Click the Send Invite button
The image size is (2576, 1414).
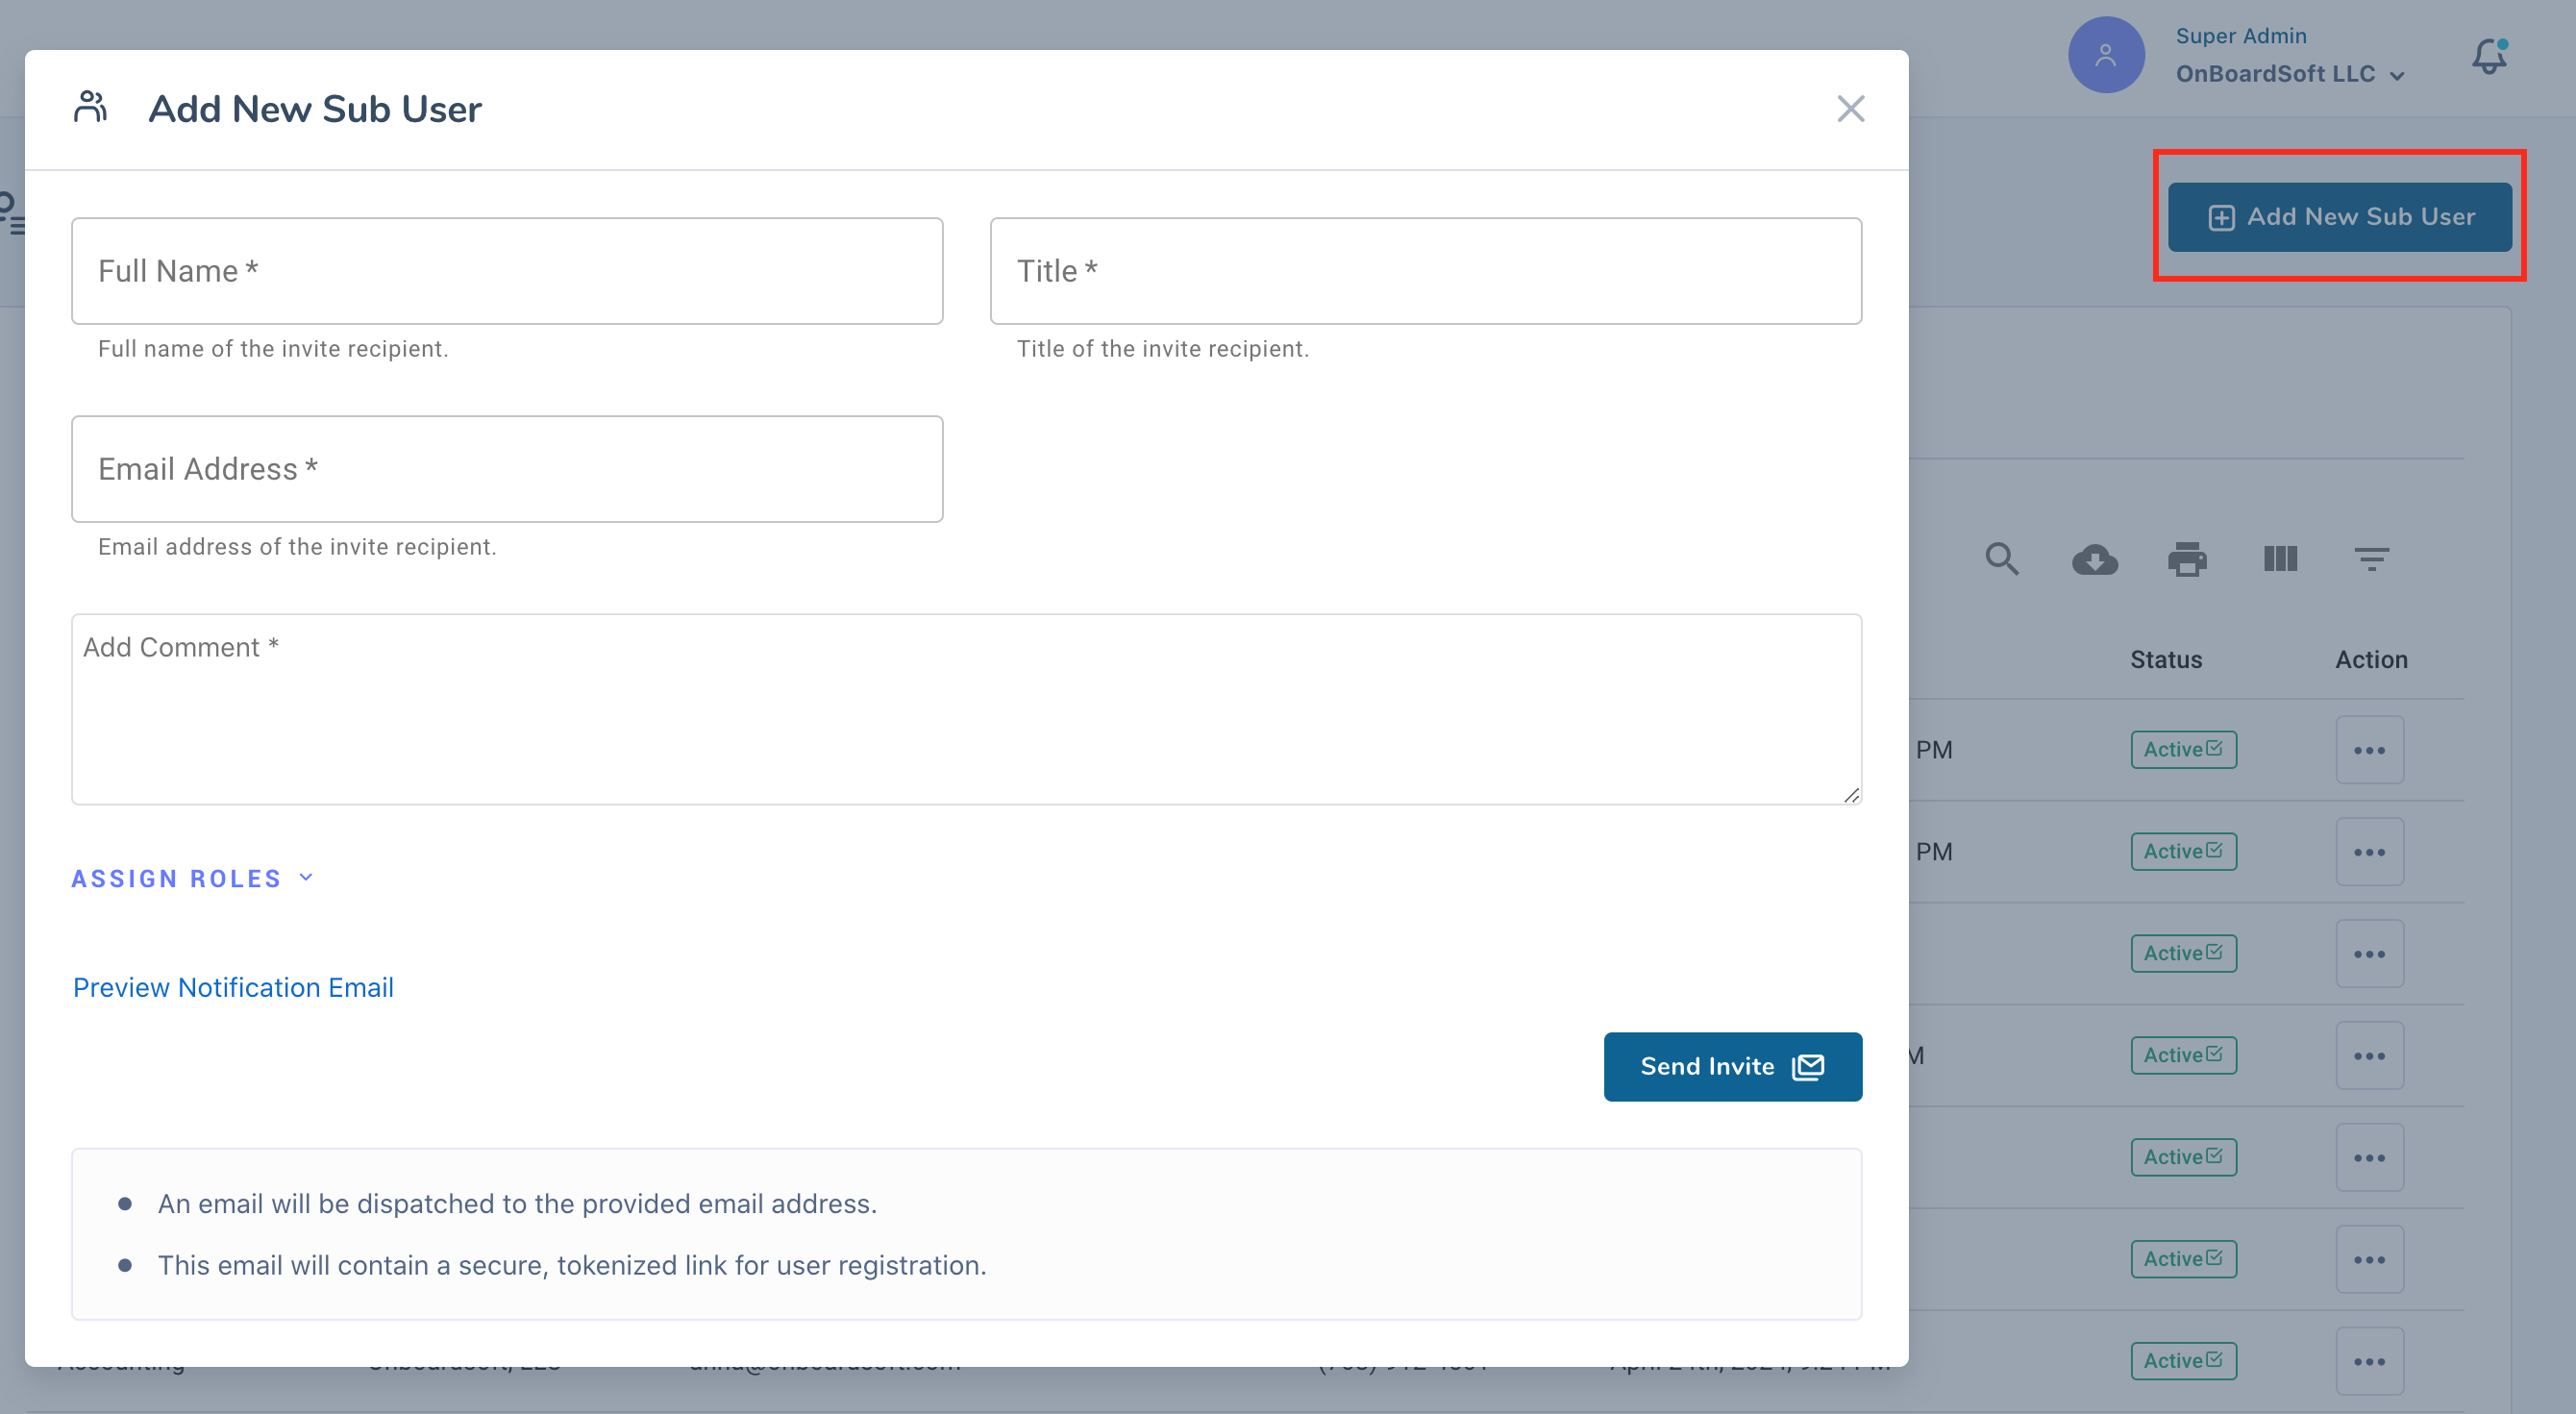pos(1732,1066)
